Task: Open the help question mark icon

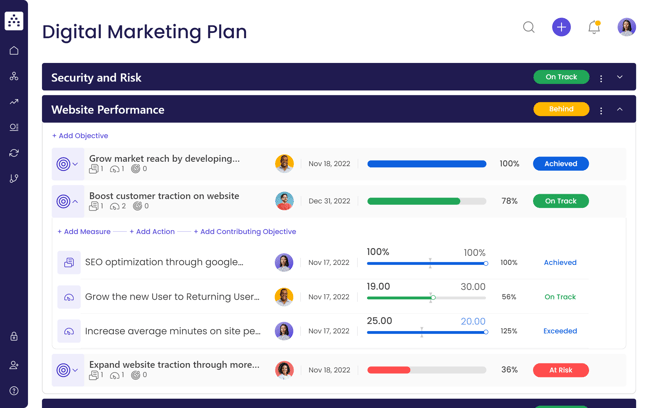Action: [14, 391]
